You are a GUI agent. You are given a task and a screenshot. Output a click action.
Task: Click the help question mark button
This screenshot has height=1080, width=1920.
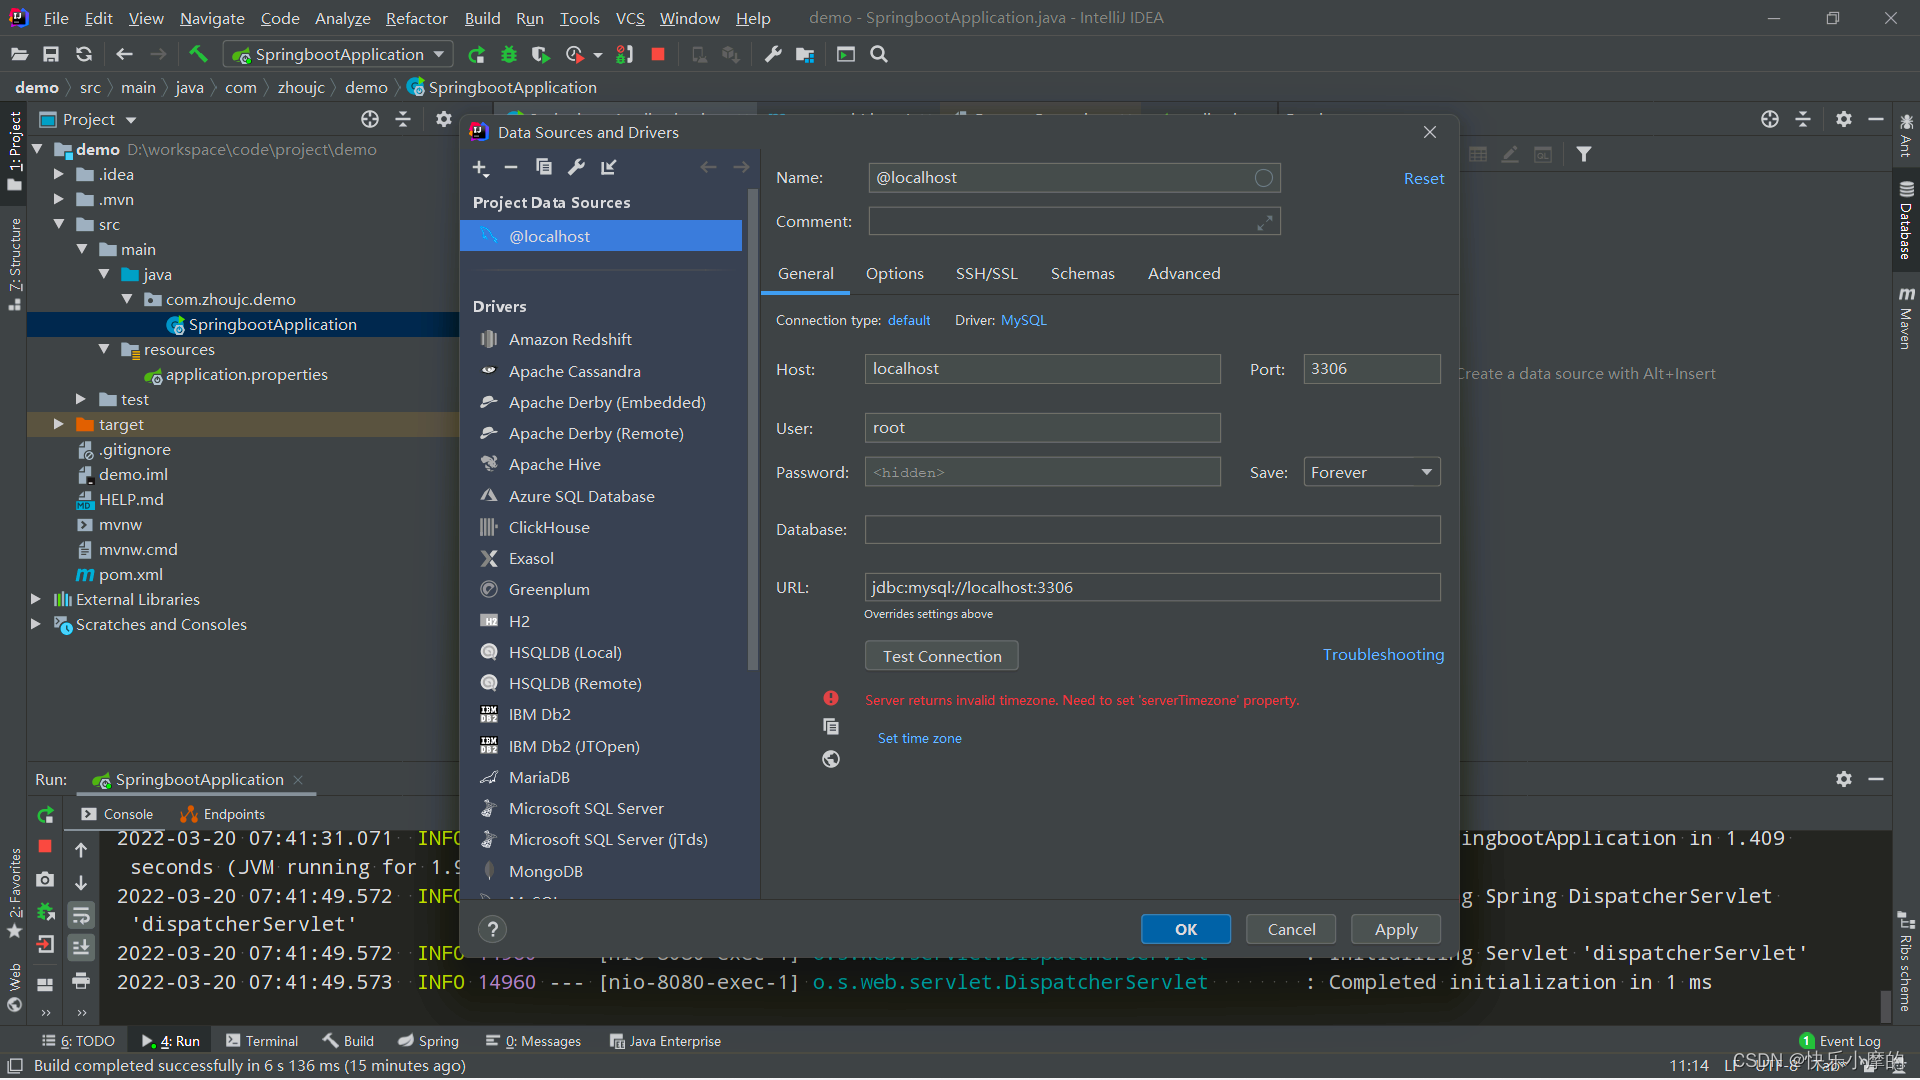492,930
